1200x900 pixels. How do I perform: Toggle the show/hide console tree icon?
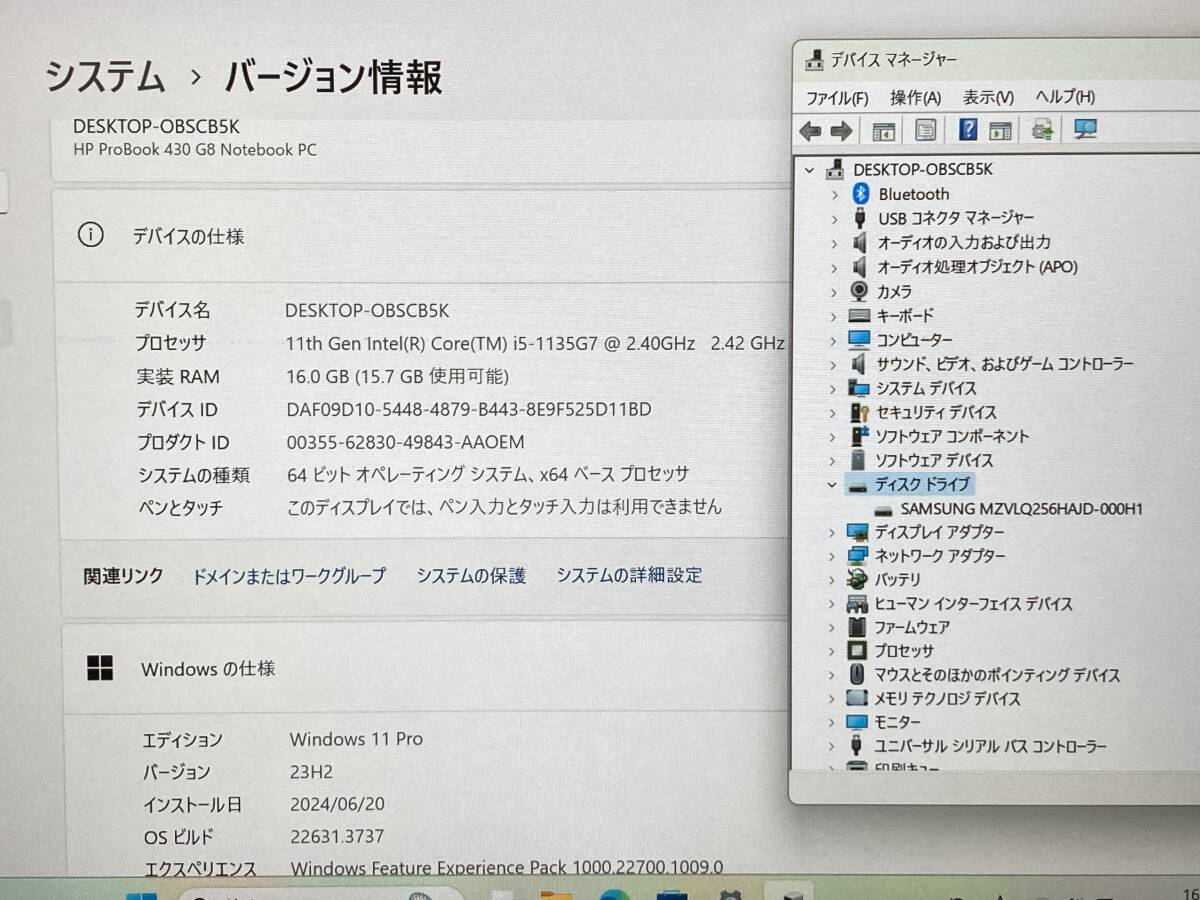pos(883,131)
